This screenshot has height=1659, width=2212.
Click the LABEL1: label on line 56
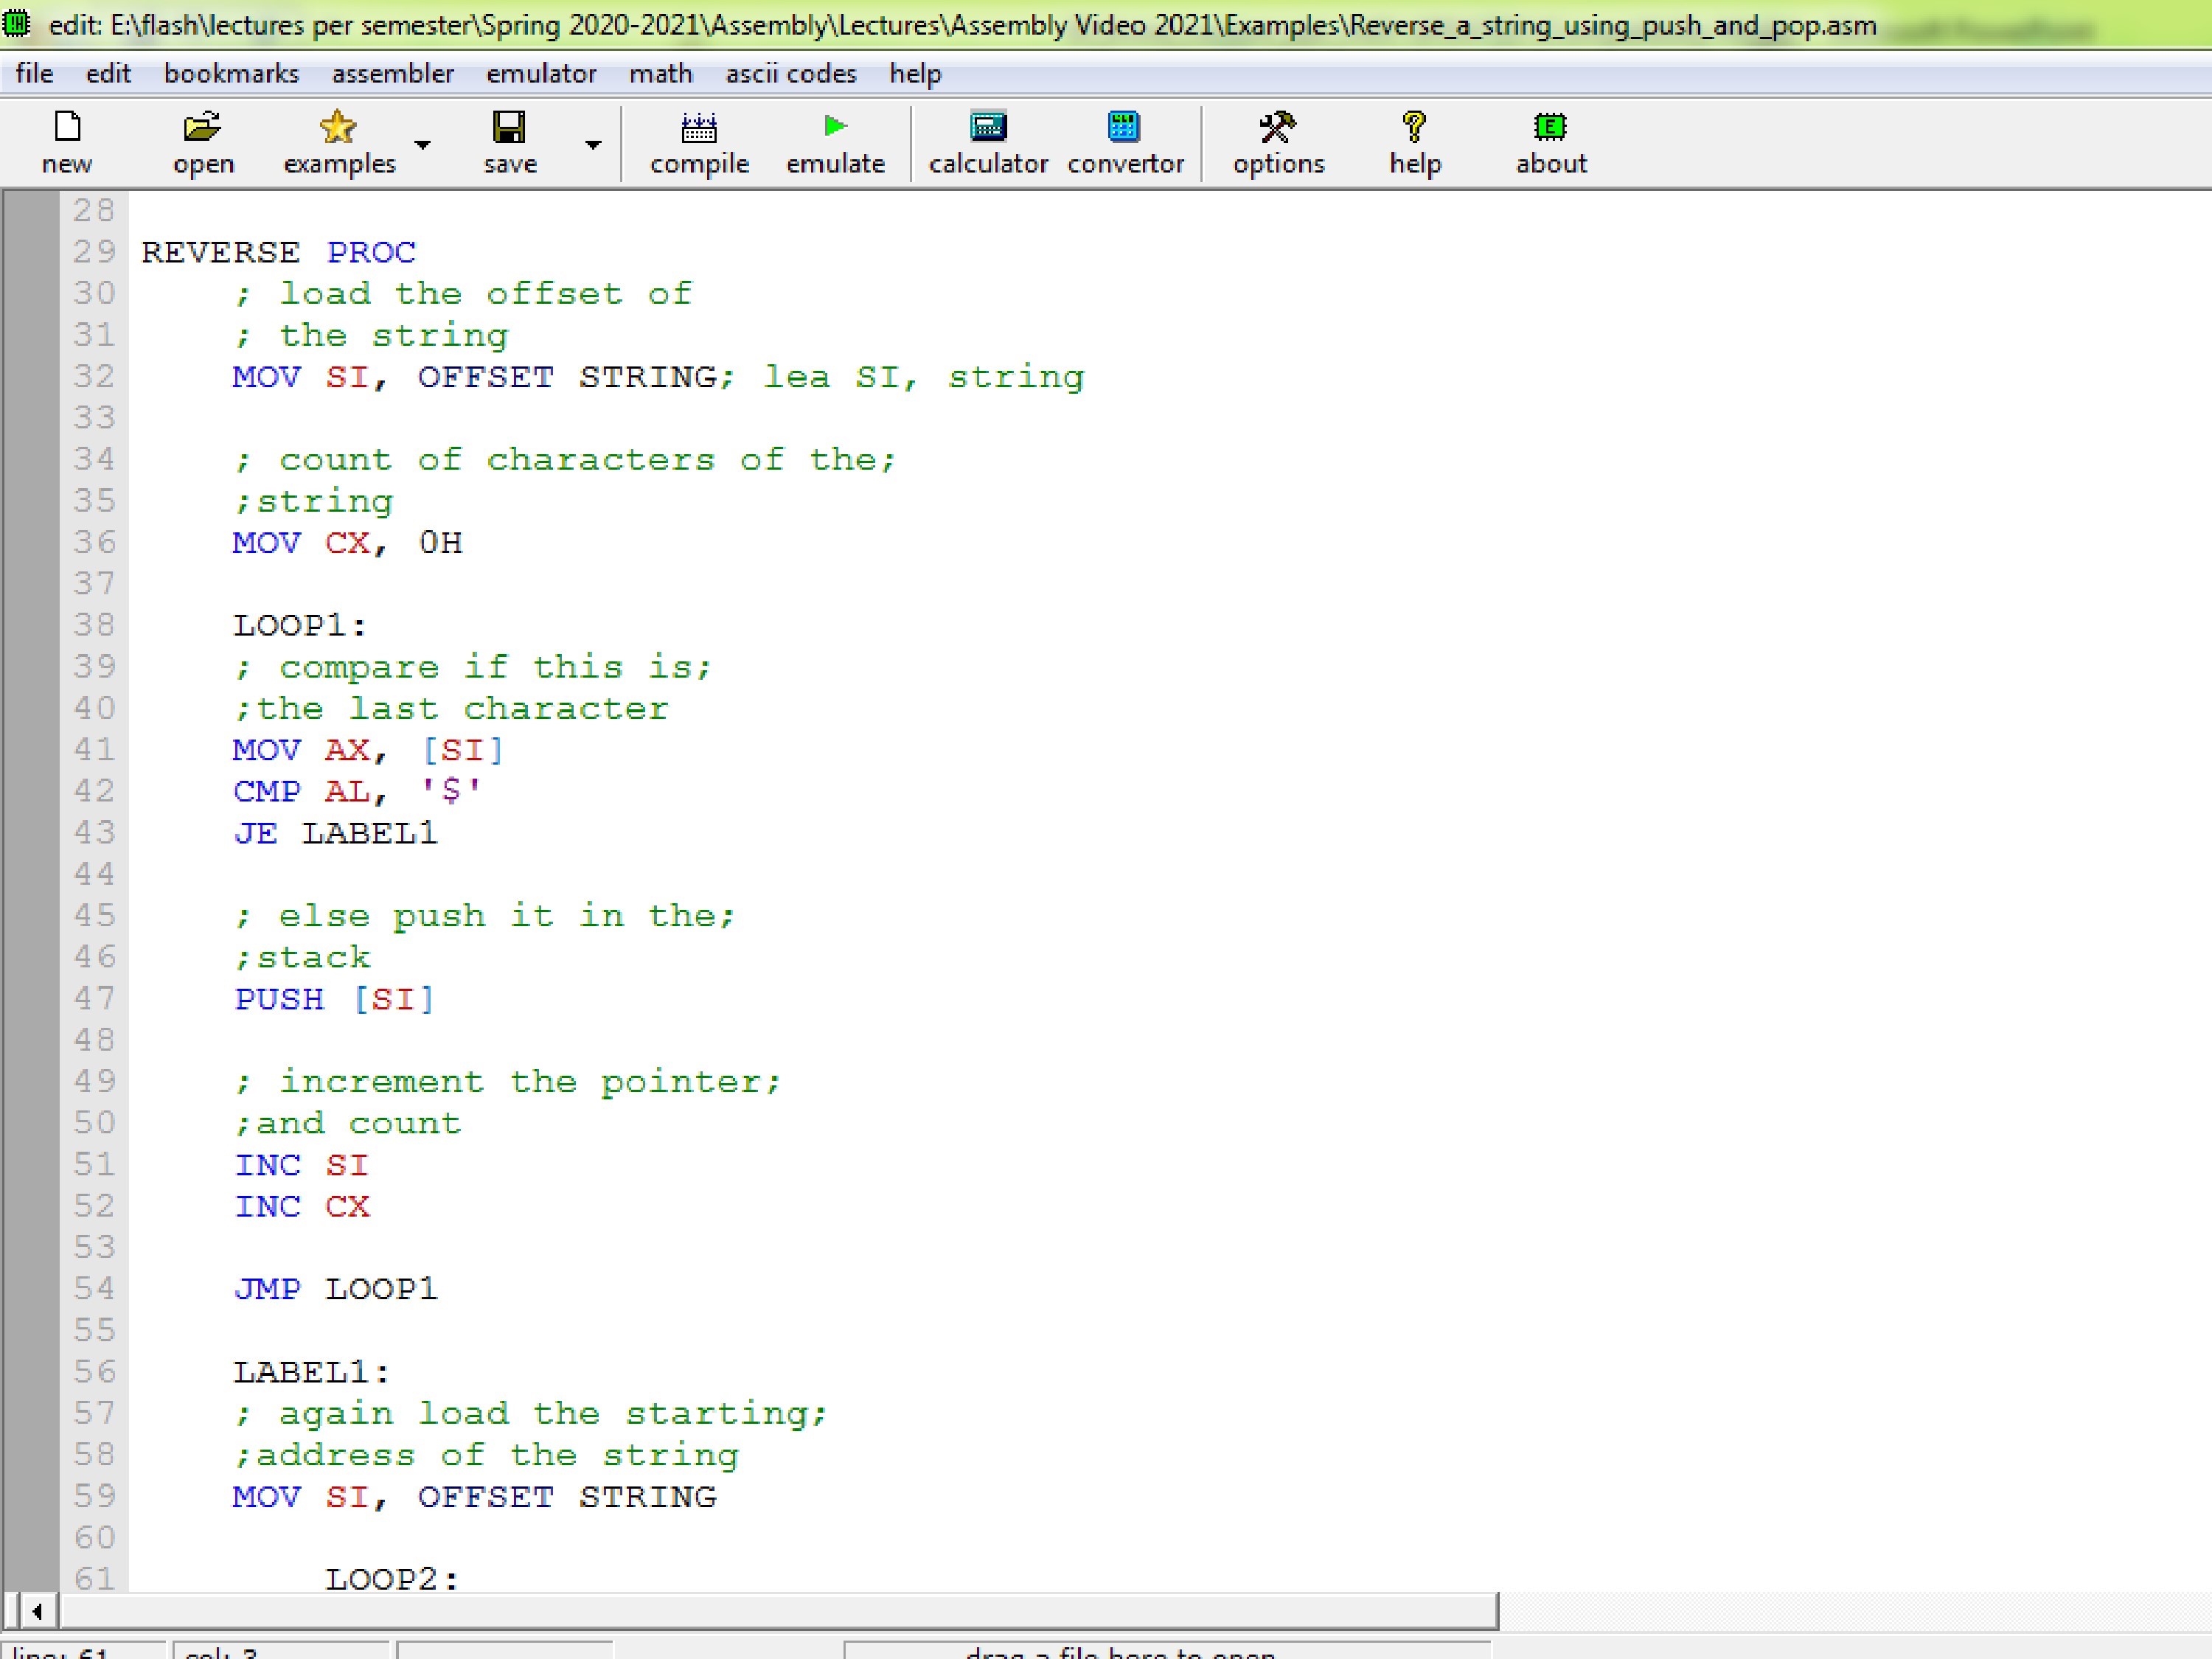point(312,1372)
